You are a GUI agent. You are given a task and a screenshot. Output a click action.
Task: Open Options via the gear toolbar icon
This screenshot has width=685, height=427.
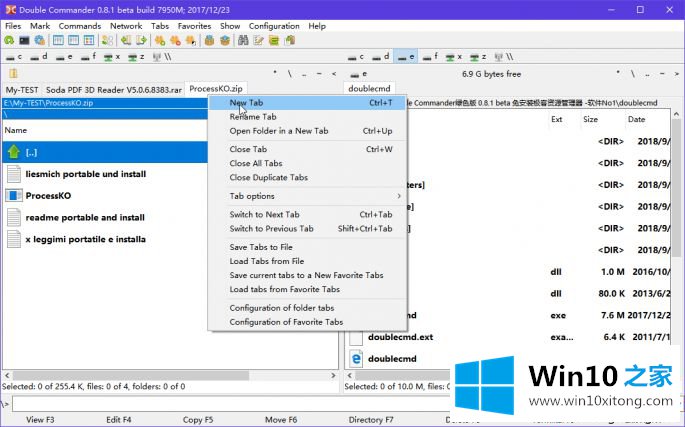[40, 41]
